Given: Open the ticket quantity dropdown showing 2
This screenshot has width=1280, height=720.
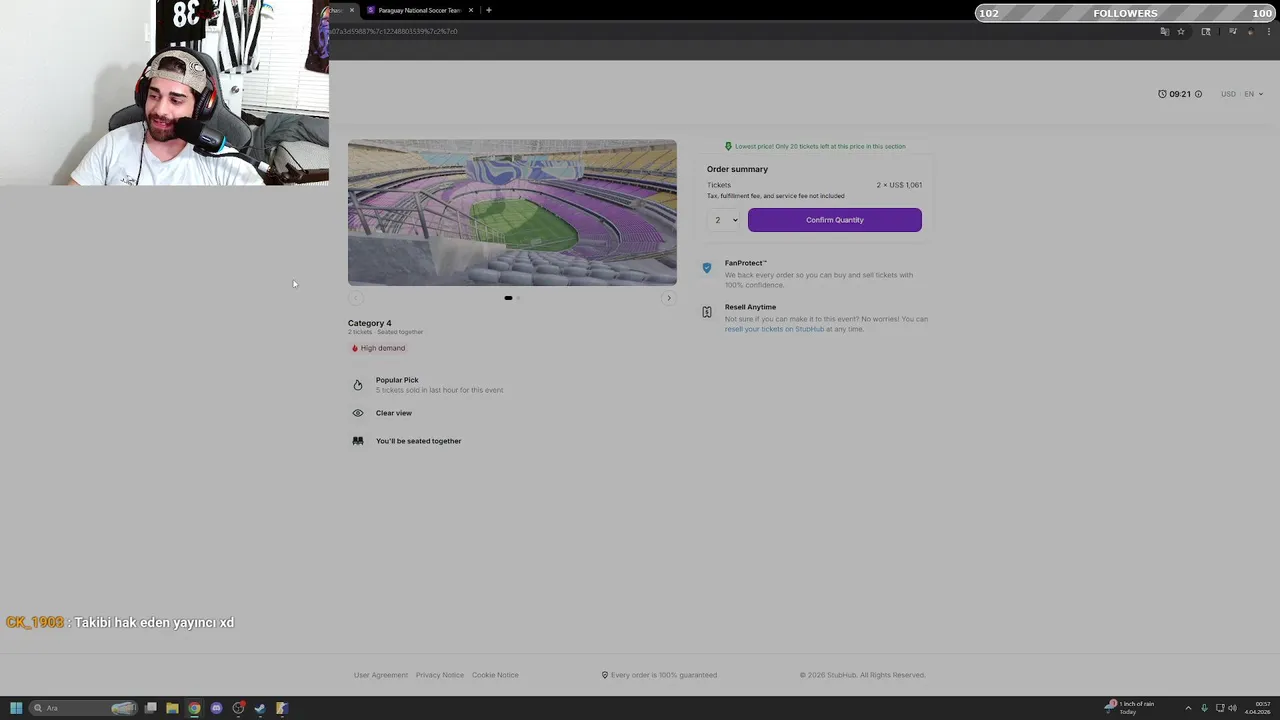Looking at the screenshot, I should point(724,220).
